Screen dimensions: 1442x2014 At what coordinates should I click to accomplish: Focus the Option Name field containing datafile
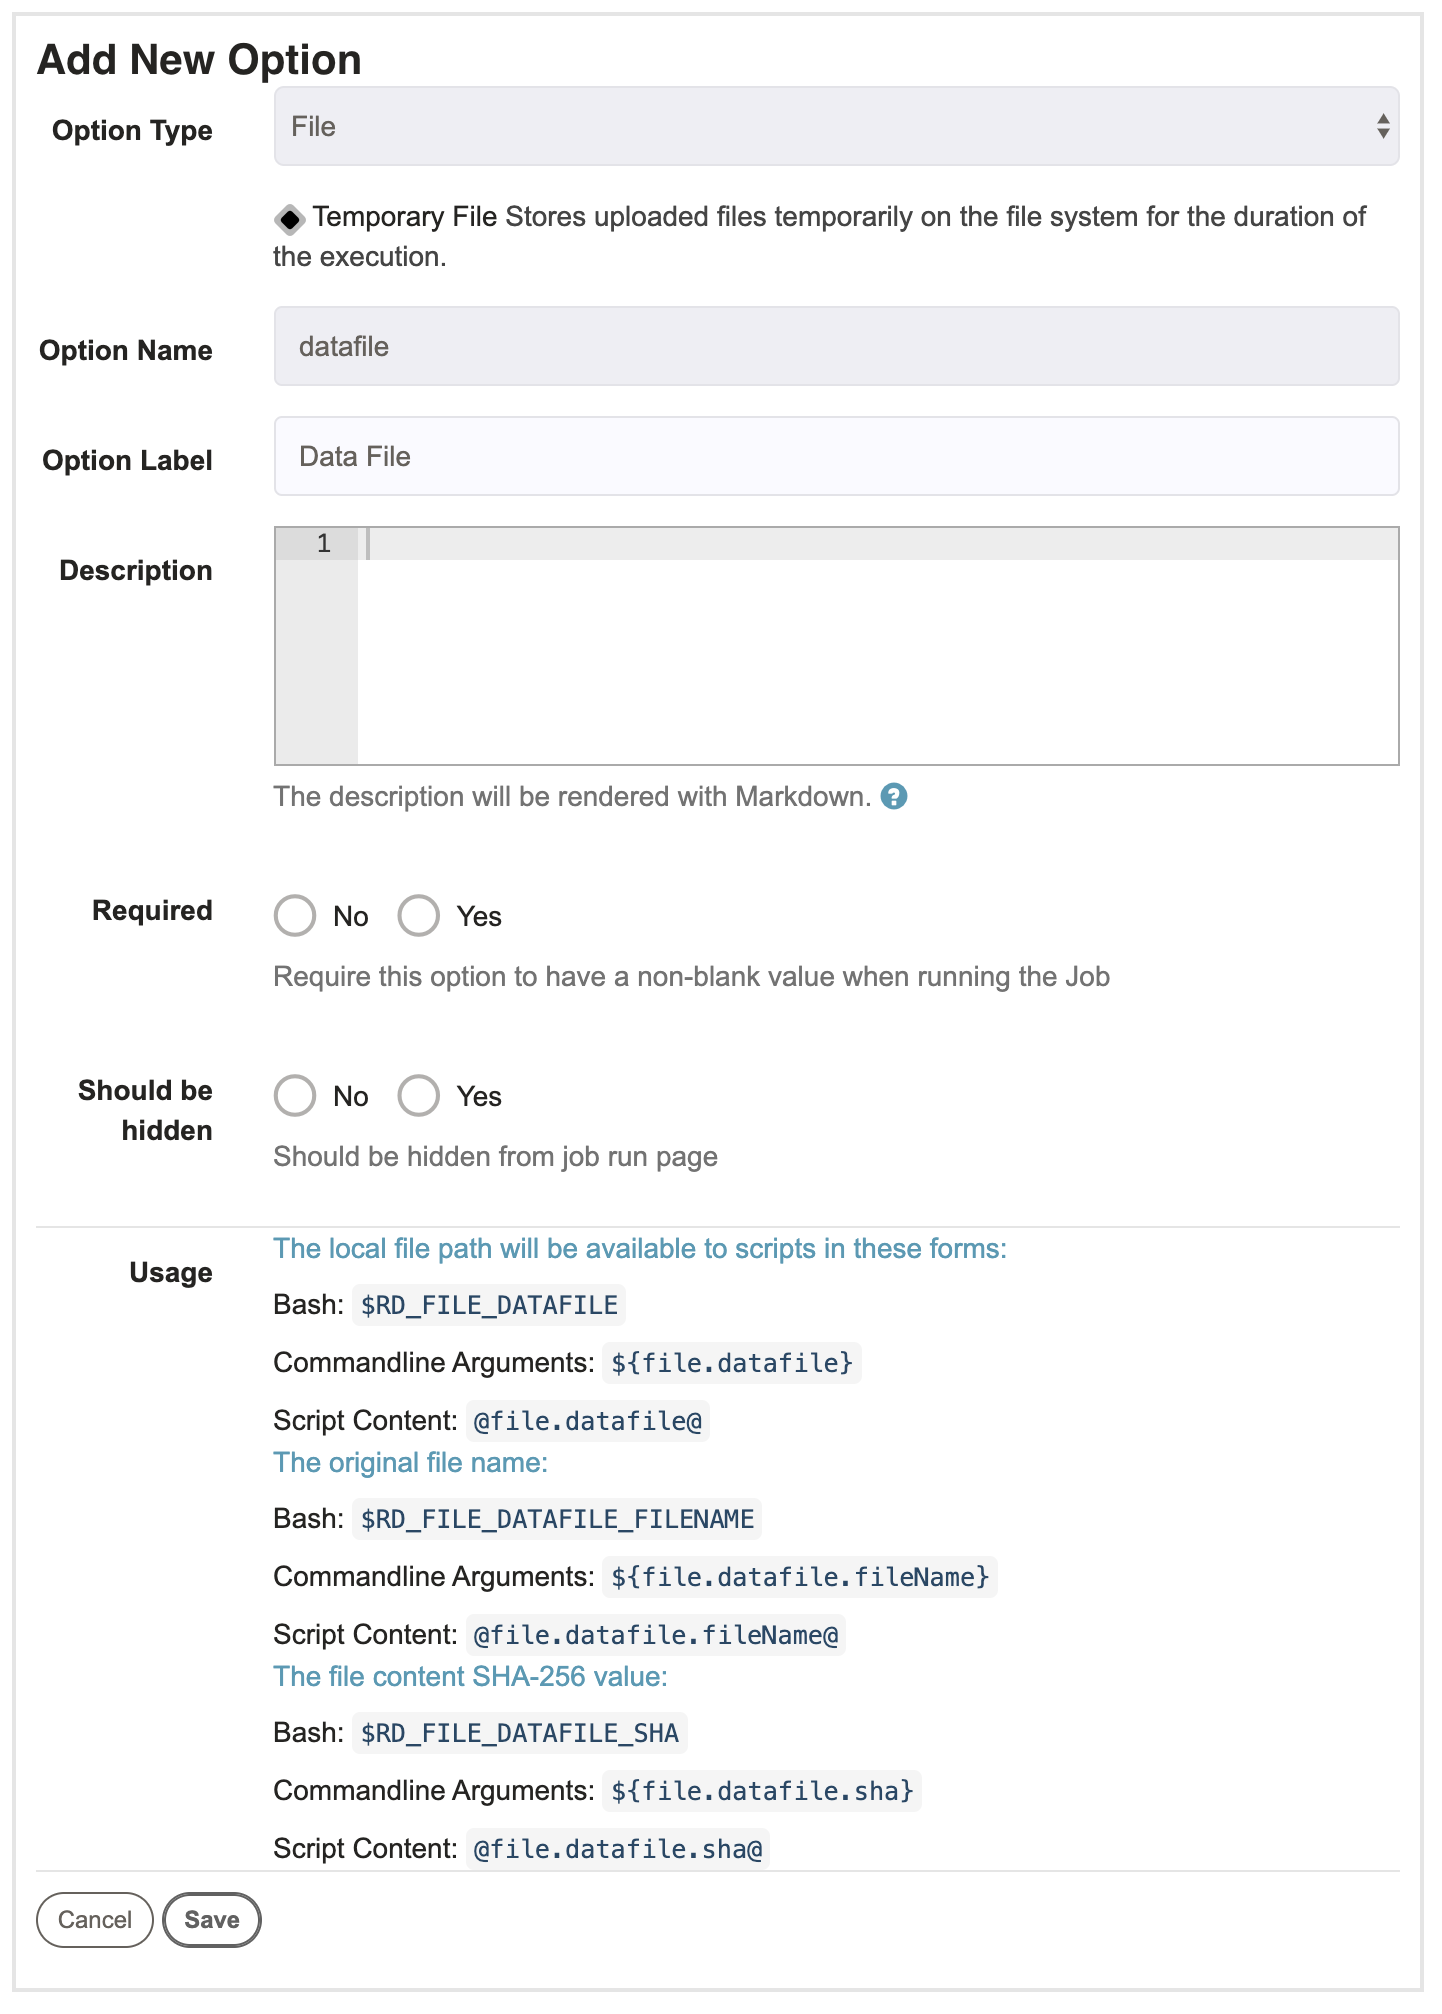[836, 346]
